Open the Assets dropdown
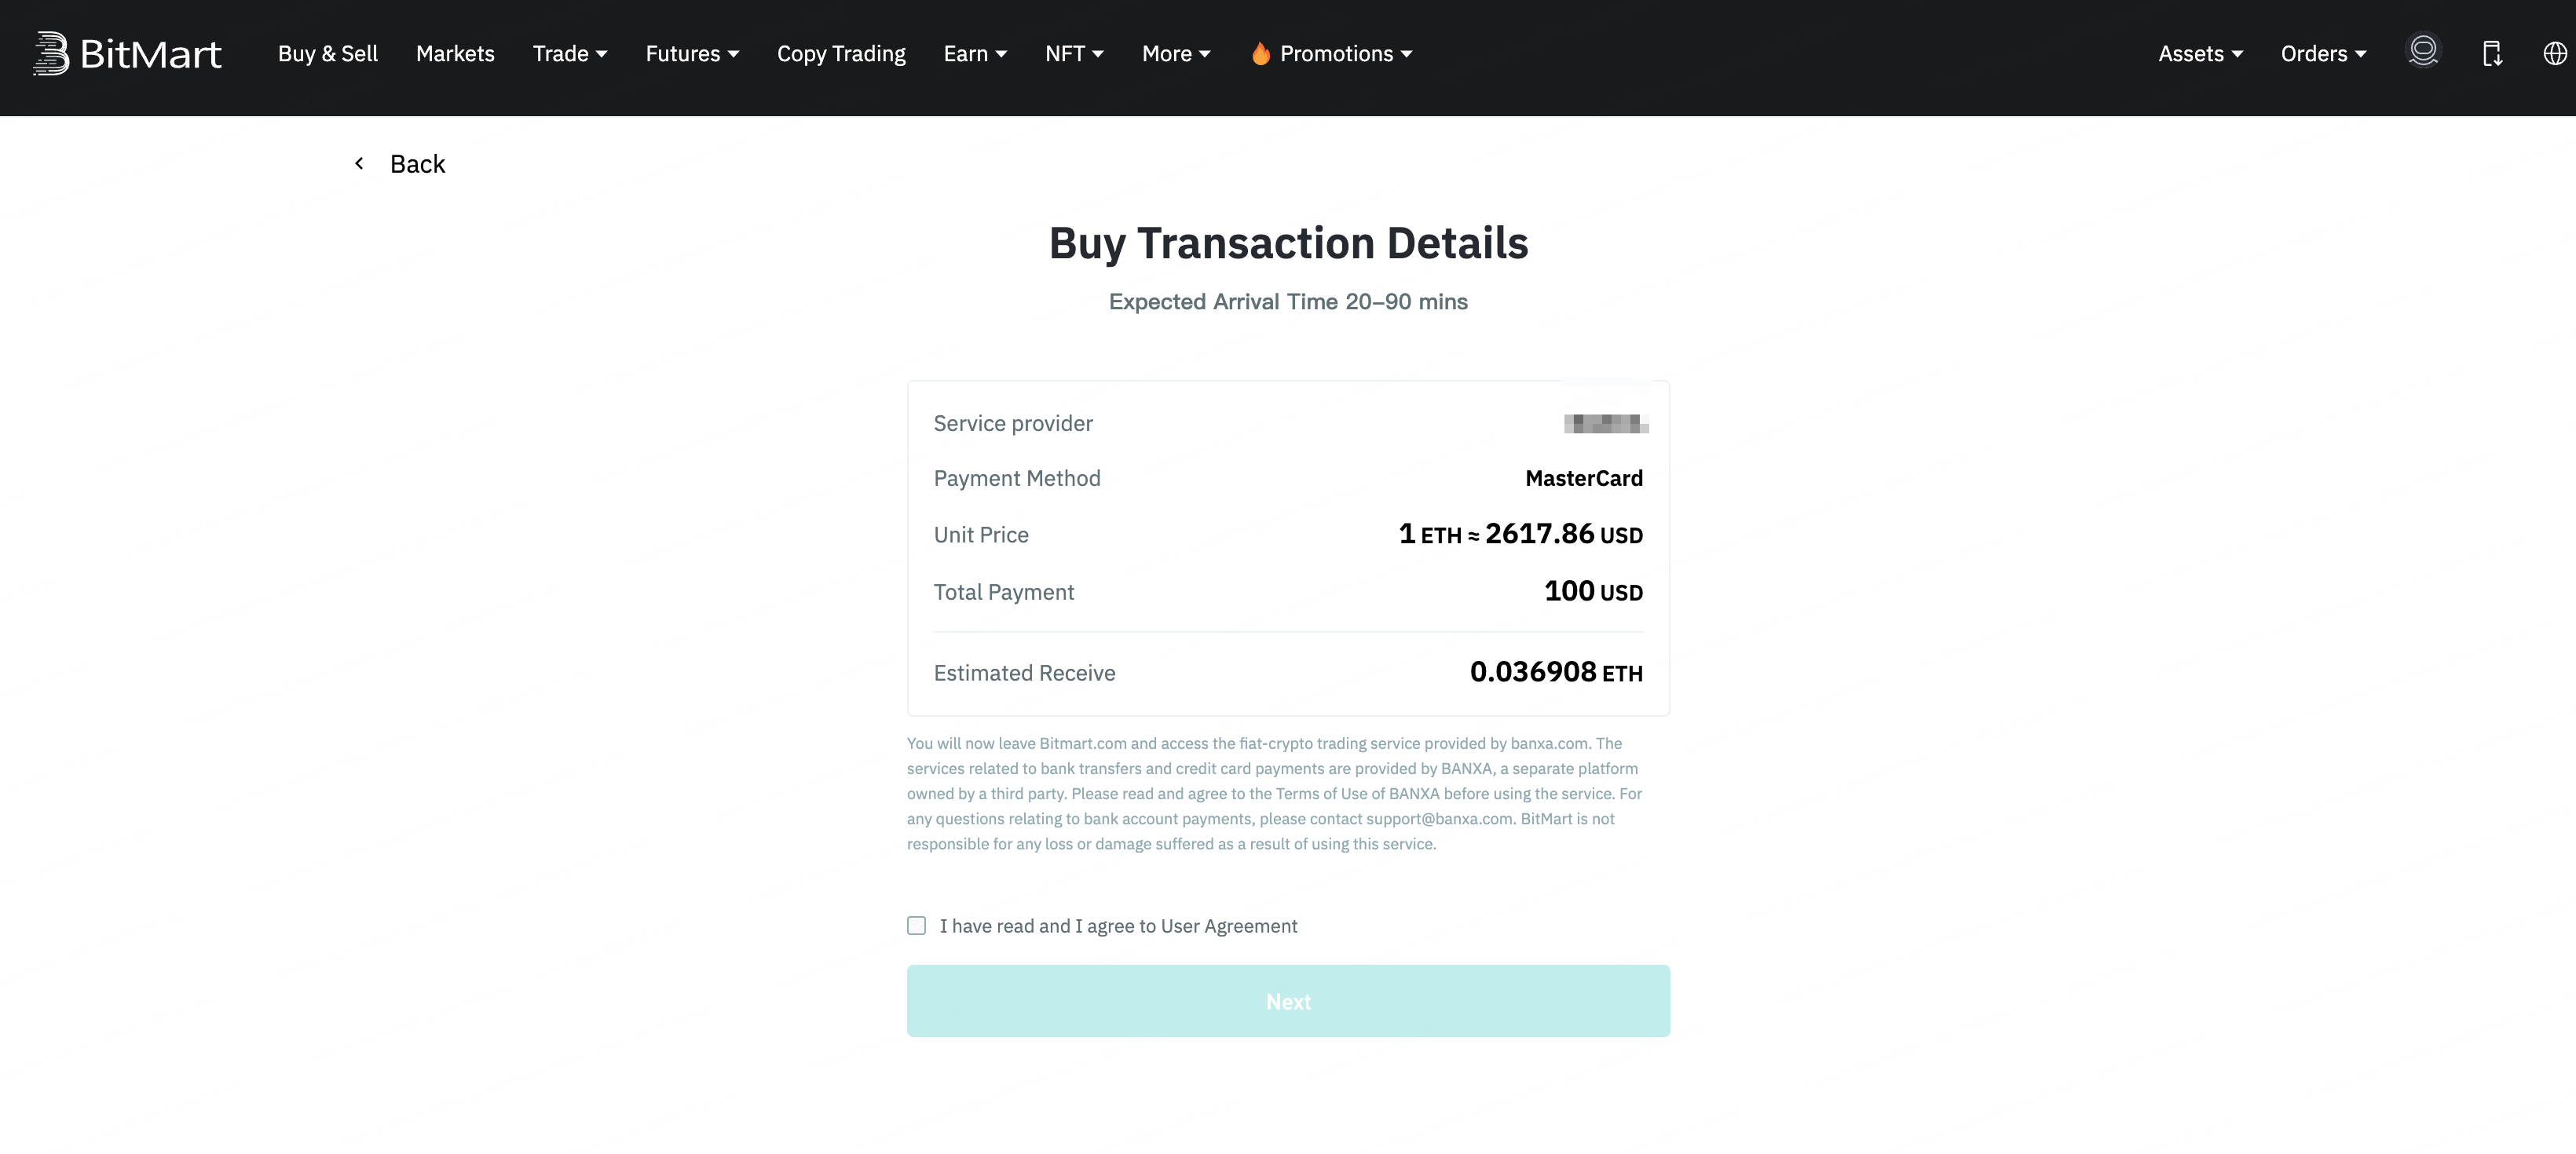2576x1154 pixels. pos(2200,54)
